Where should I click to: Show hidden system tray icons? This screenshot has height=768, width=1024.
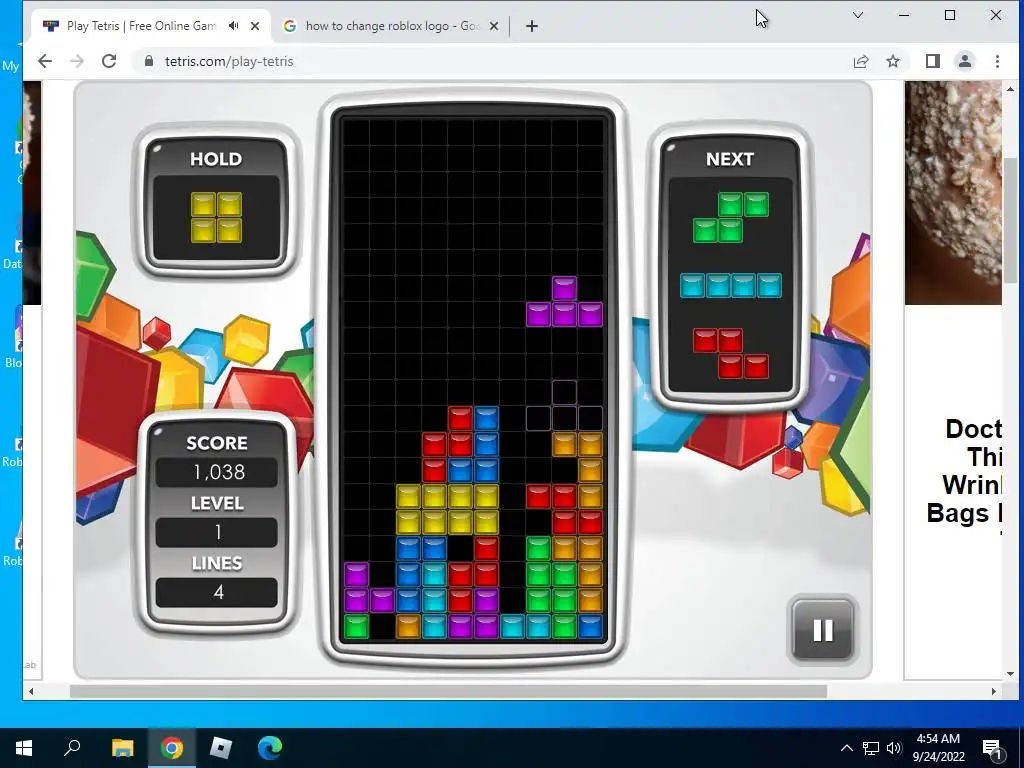[x=846, y=748]
